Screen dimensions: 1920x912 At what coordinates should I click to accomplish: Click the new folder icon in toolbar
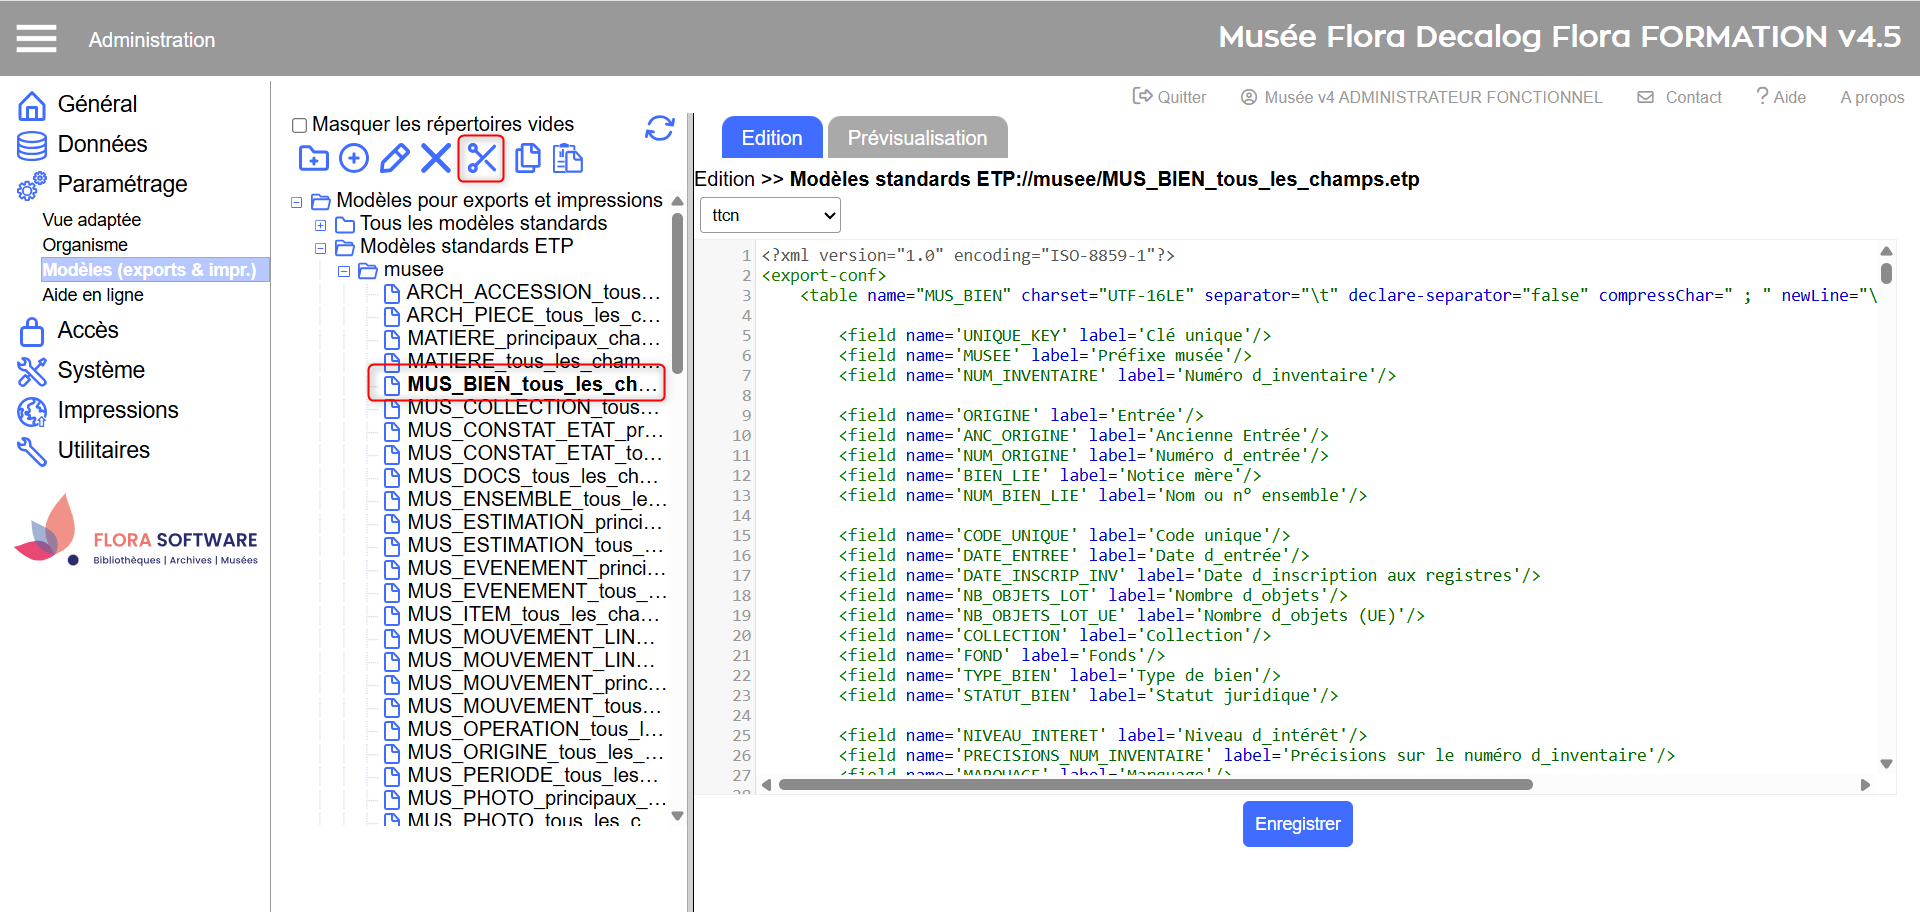[x=313, y=158]
